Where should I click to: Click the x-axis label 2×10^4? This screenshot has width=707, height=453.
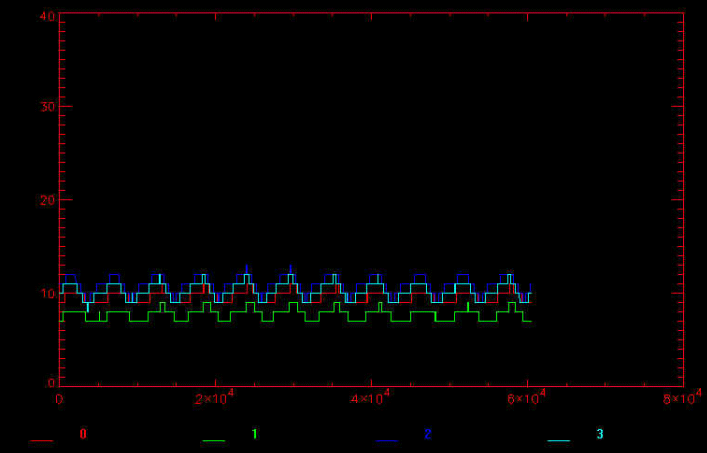(213, 398)
